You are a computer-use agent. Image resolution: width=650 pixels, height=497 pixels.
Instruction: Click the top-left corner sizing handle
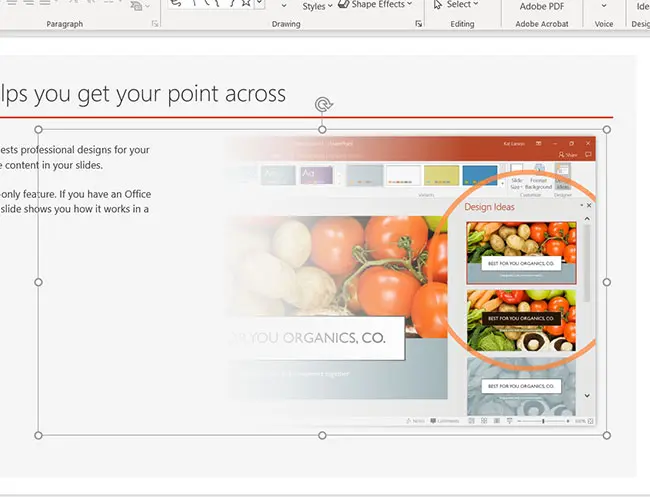coord(39,129)
